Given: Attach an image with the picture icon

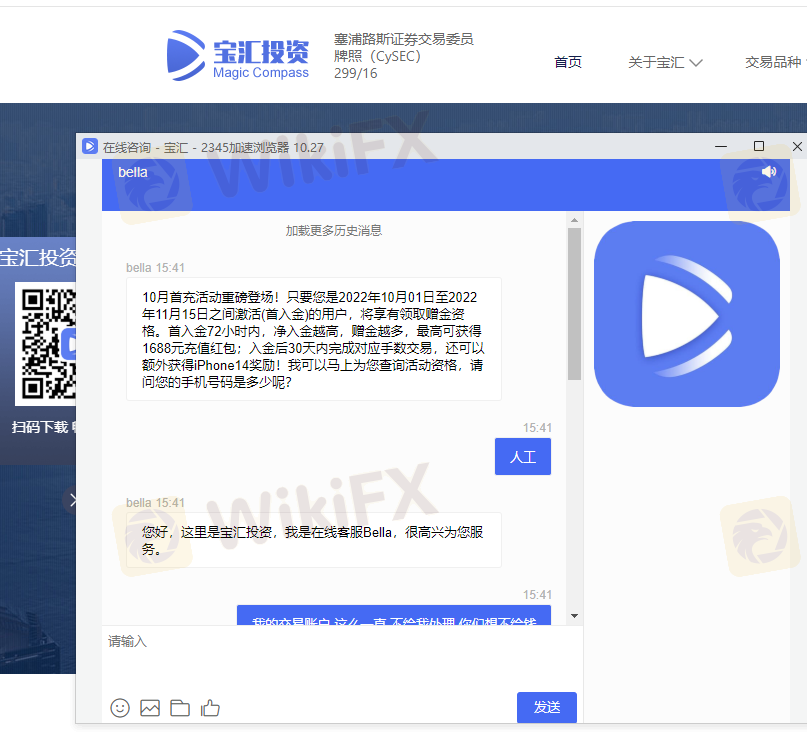Looking at the screenshot, I should [150, 708].
